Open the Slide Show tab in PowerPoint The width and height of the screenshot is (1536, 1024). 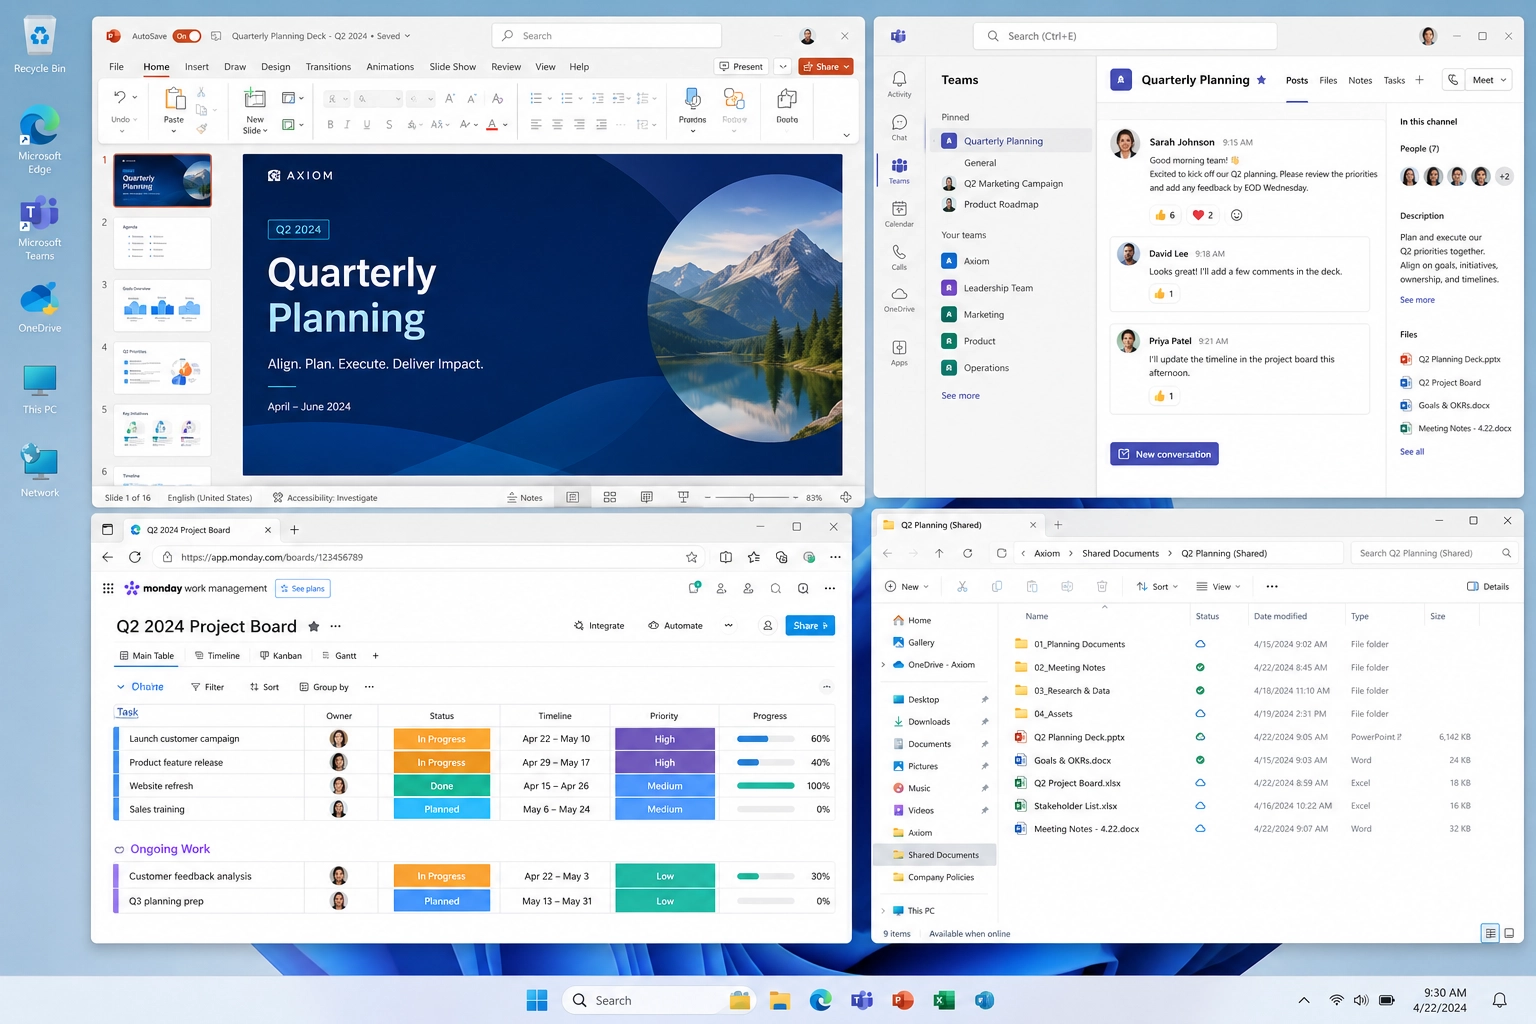pos(452,67)
